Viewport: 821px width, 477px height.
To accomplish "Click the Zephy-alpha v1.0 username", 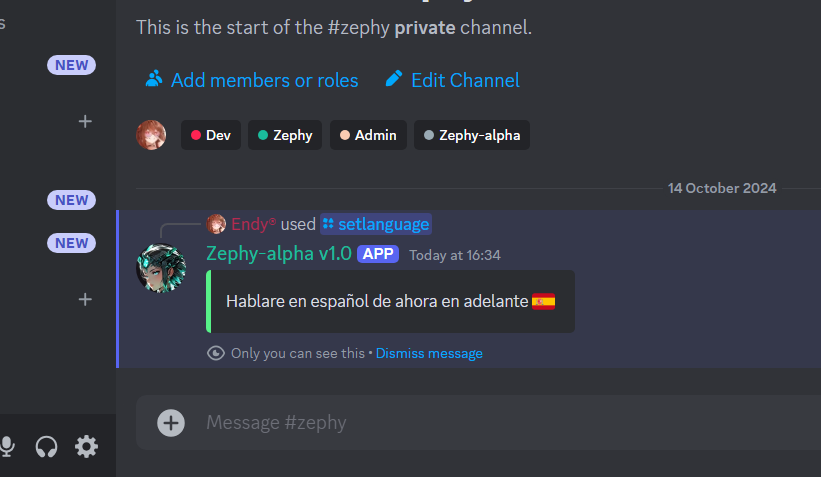I will tap(279, 254).
